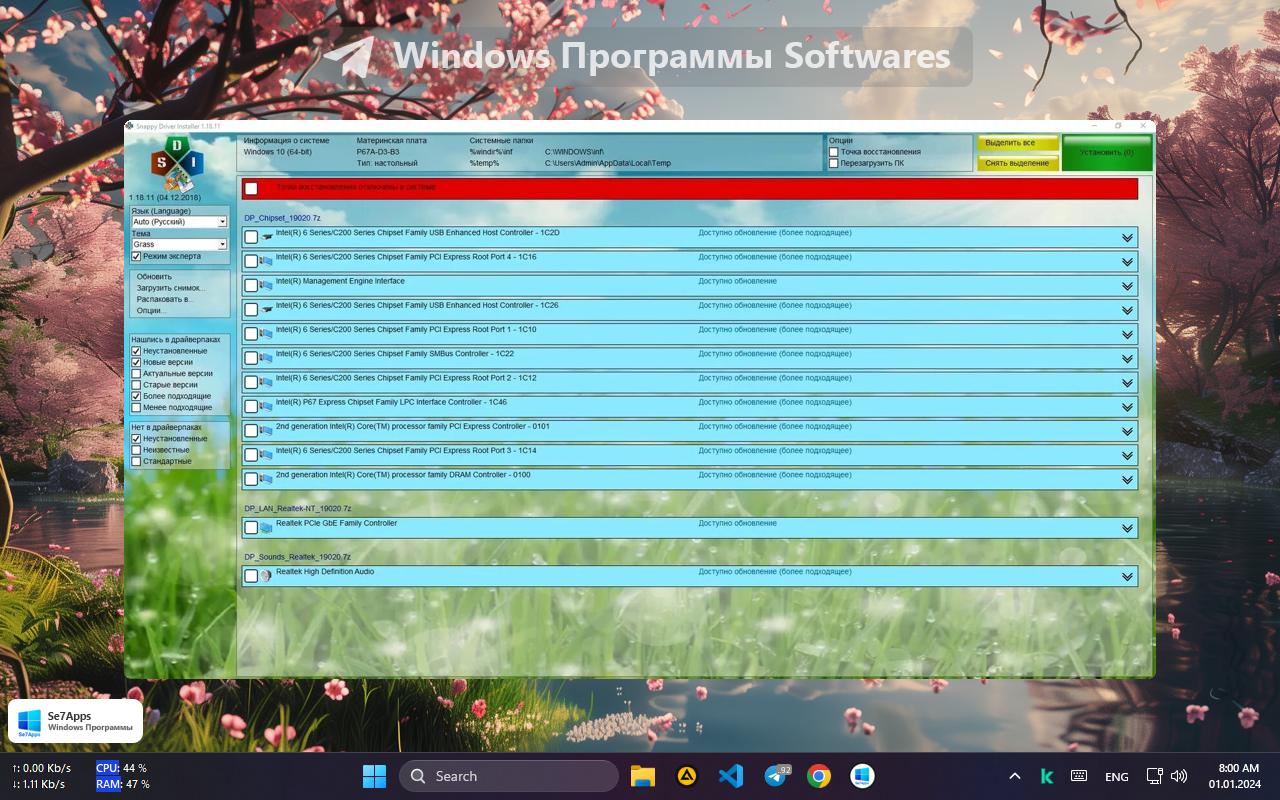
Task: Click the DP_Chipset_19020.7z pack heading
Action: pyautogui.click(x=283, y=218)
